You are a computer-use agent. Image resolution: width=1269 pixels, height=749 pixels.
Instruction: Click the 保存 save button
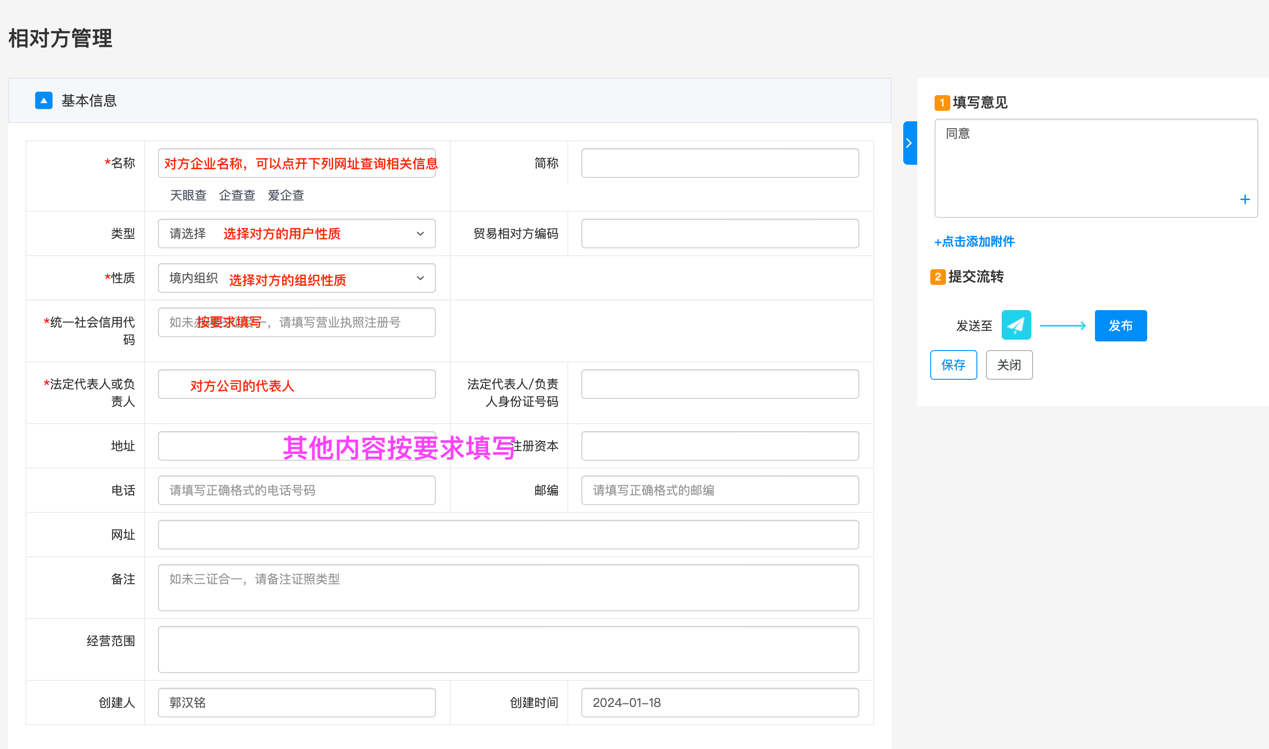coord(953,365)
